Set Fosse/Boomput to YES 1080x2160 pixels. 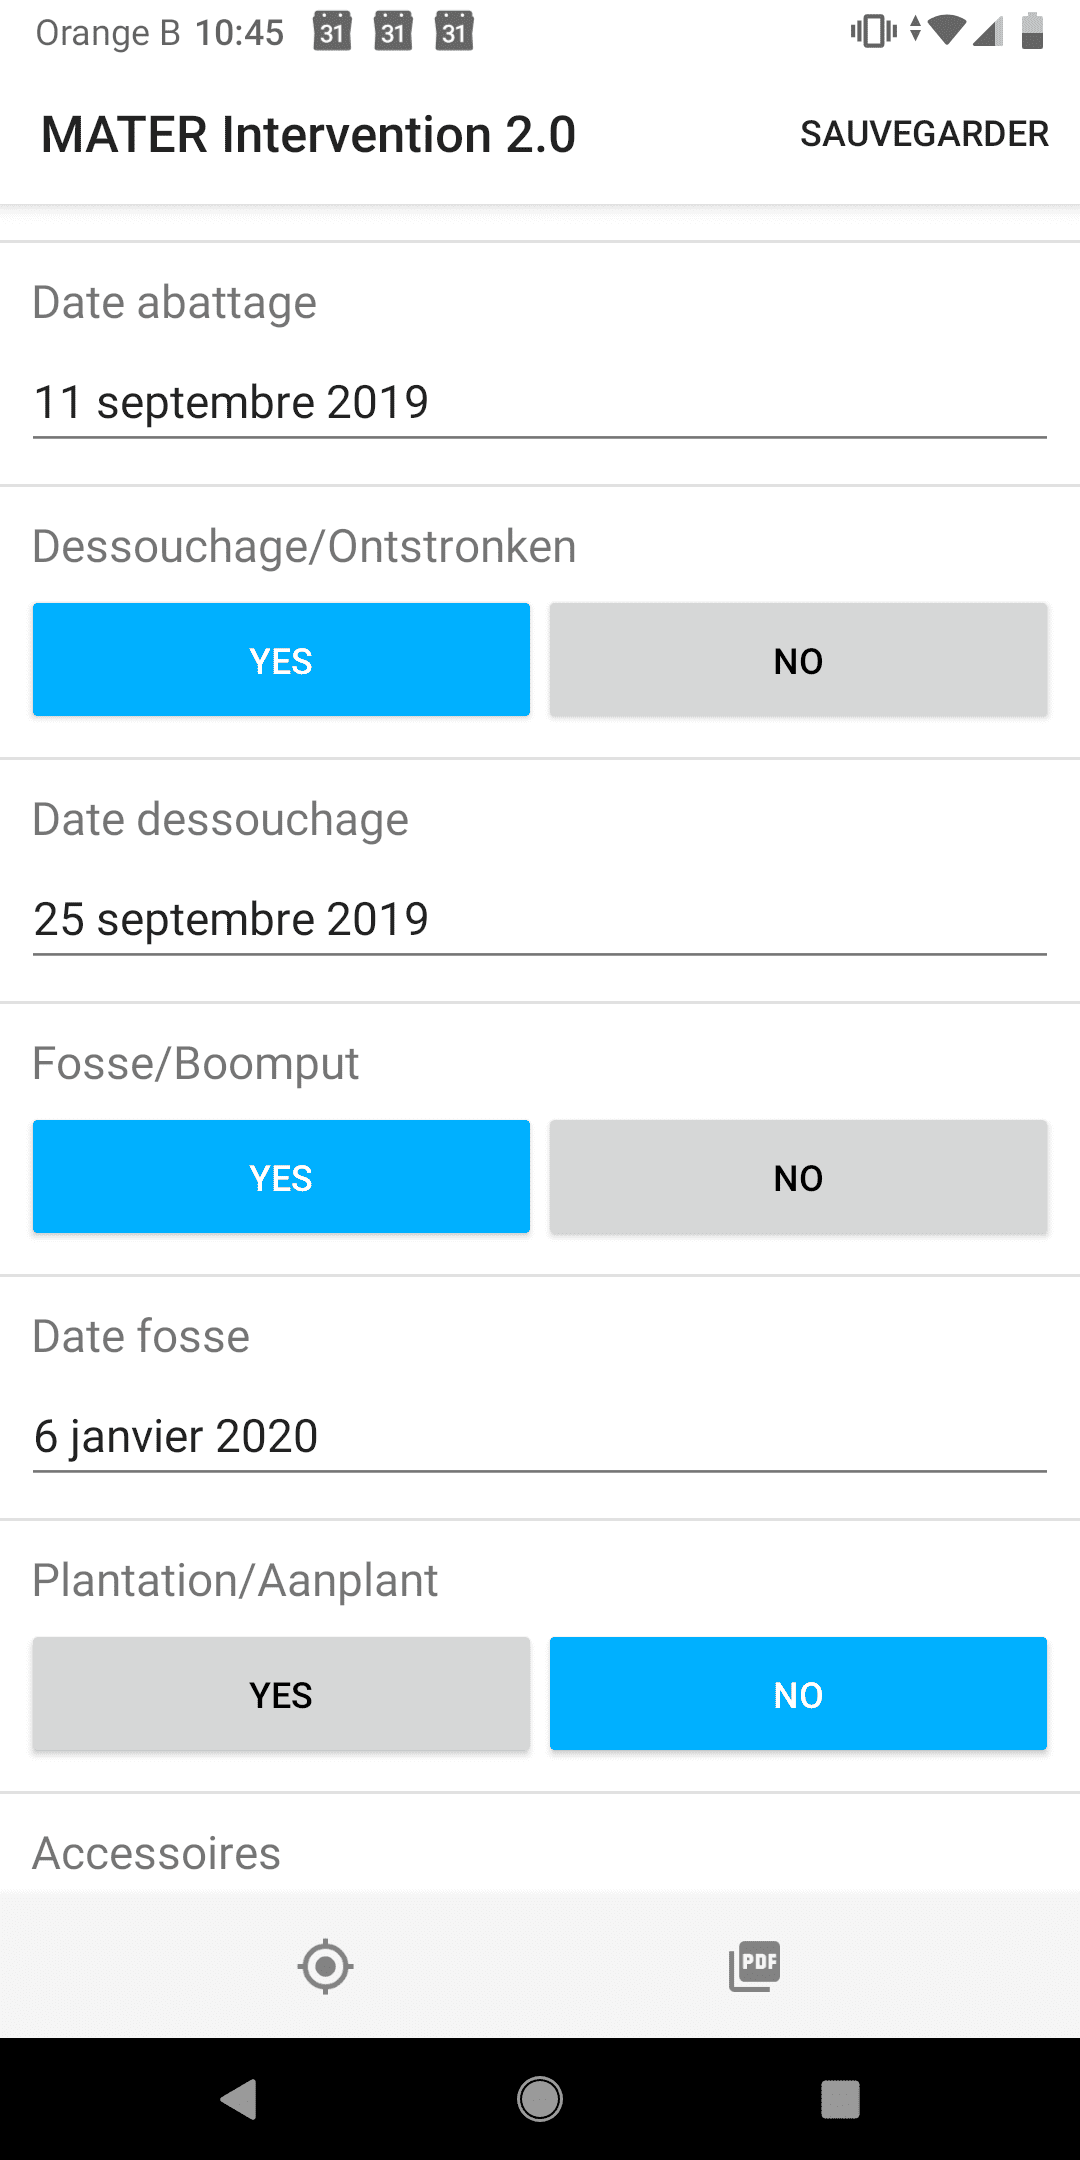point(281,1177)
